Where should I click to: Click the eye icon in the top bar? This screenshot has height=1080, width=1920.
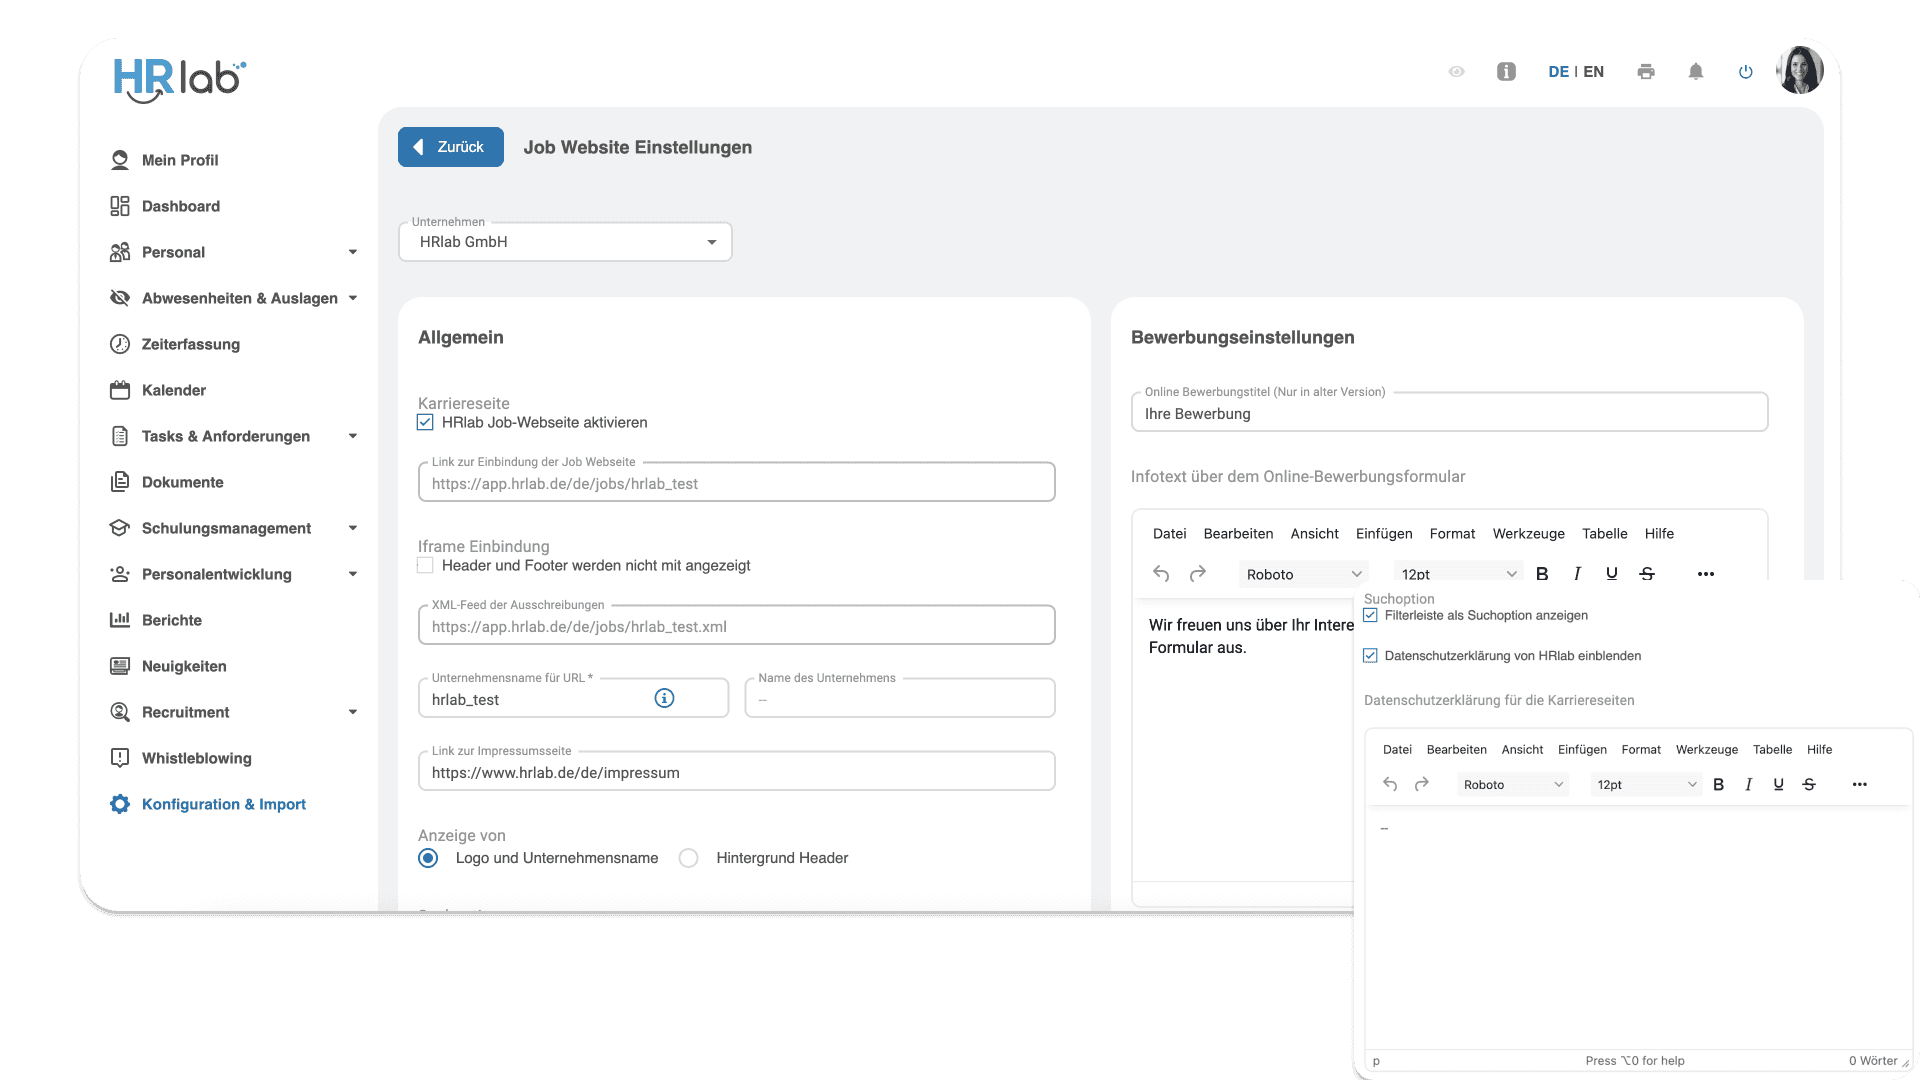pos(1456,71)
